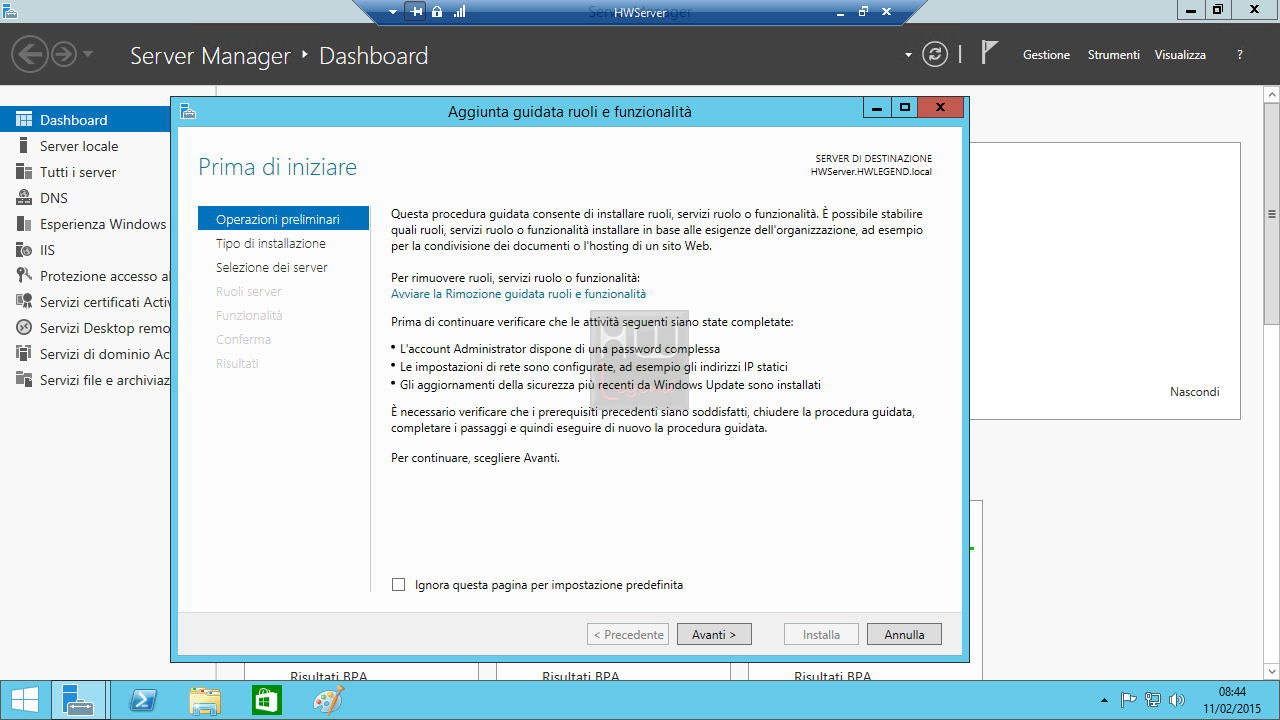
Task: Select the Operazioni preliminari wizard step
Action: point(283,219)
